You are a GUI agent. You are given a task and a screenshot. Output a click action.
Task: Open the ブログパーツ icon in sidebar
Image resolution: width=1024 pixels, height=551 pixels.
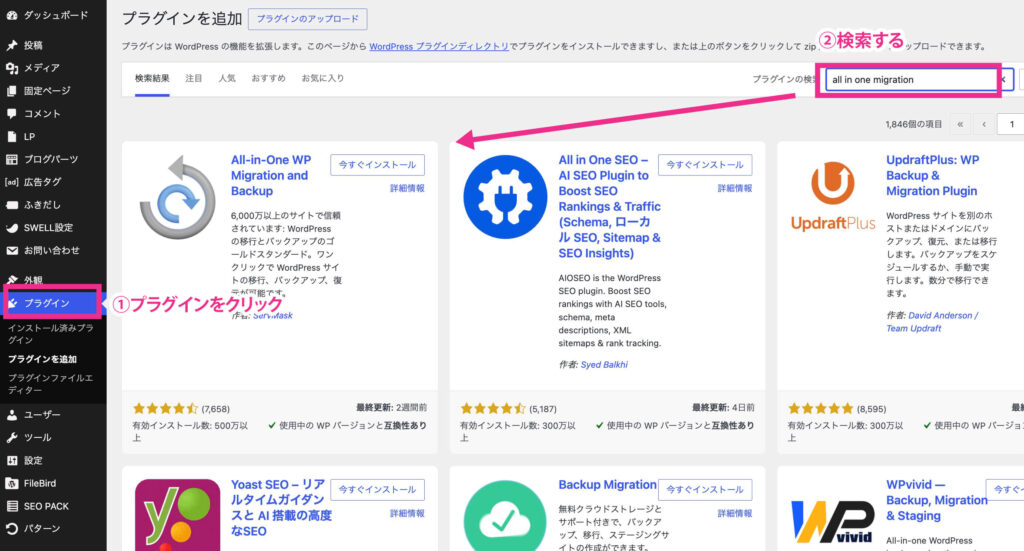pos(12,159)
